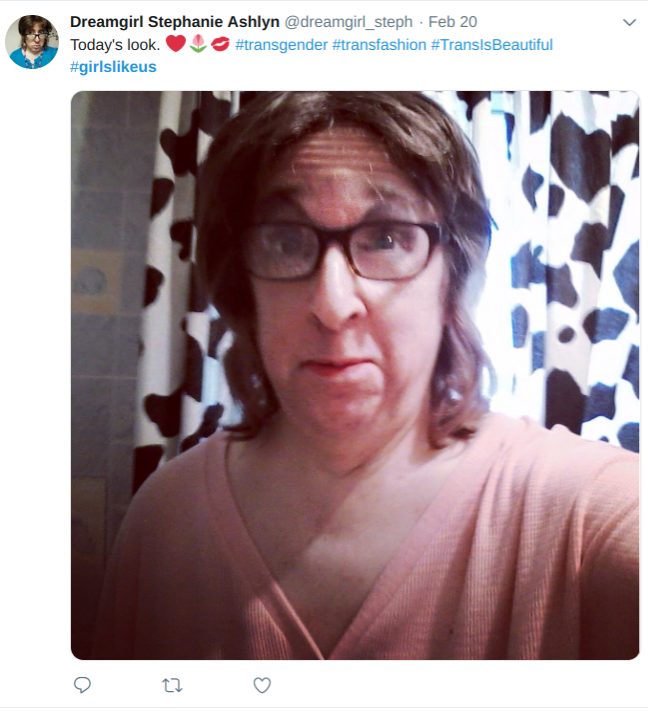The height and width of the screenshot is (712, 648).
Task: Open Dreamgirl Stephanie Ashlyn's profile name link
Action: [x=175, y=22]
